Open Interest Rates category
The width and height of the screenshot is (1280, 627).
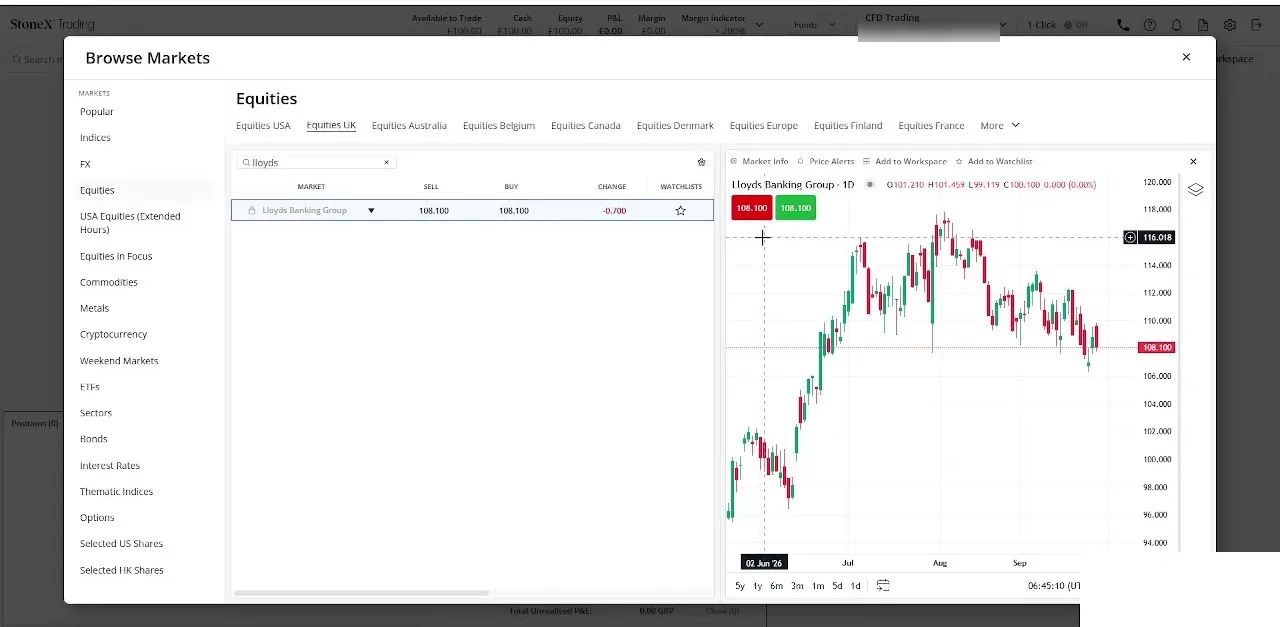[x=110, y=466]
